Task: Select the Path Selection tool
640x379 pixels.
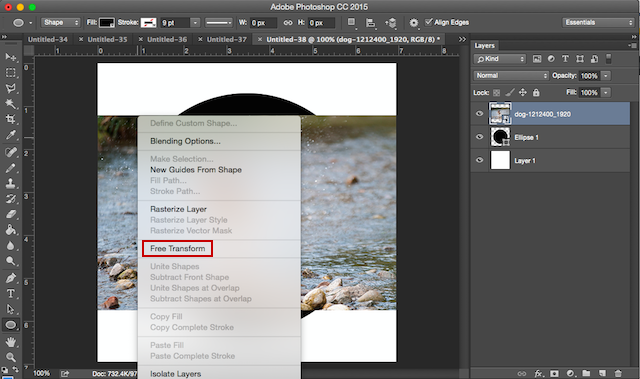Action: click(x=11, y=309)
